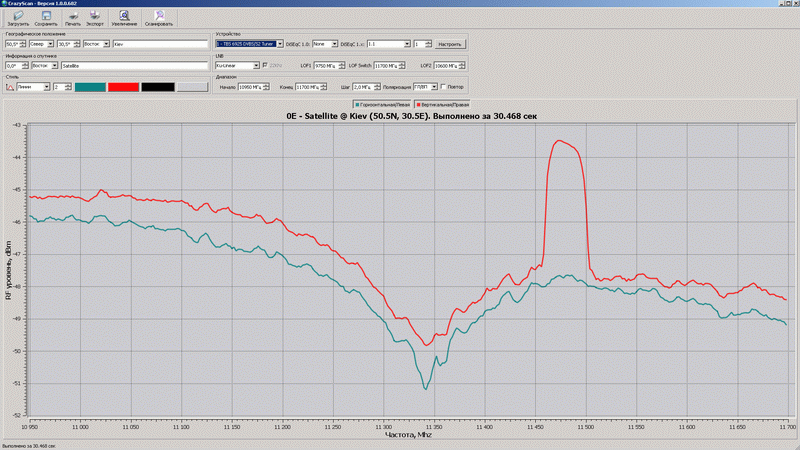Viewport: 800px width, 450px height.
Task: Open the DiSEqC 1.0 None dropdown
Action: point(334,44)
